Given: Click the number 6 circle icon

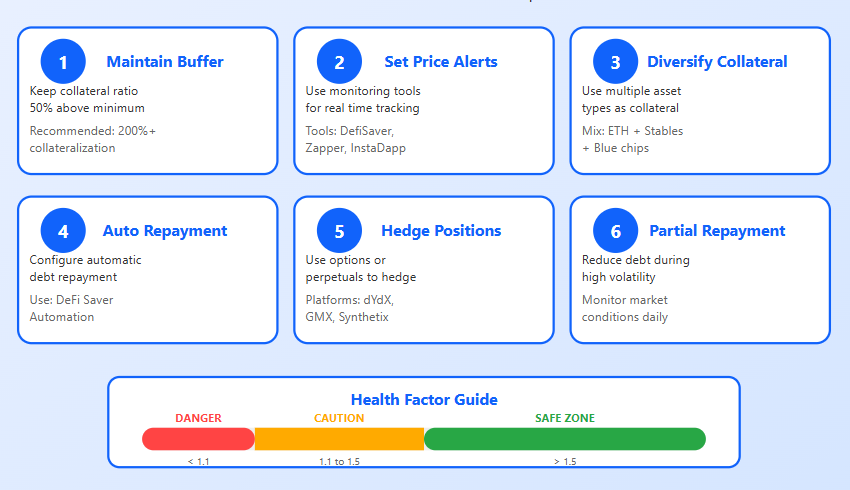Looking at the screenshot, I should 615,231.
